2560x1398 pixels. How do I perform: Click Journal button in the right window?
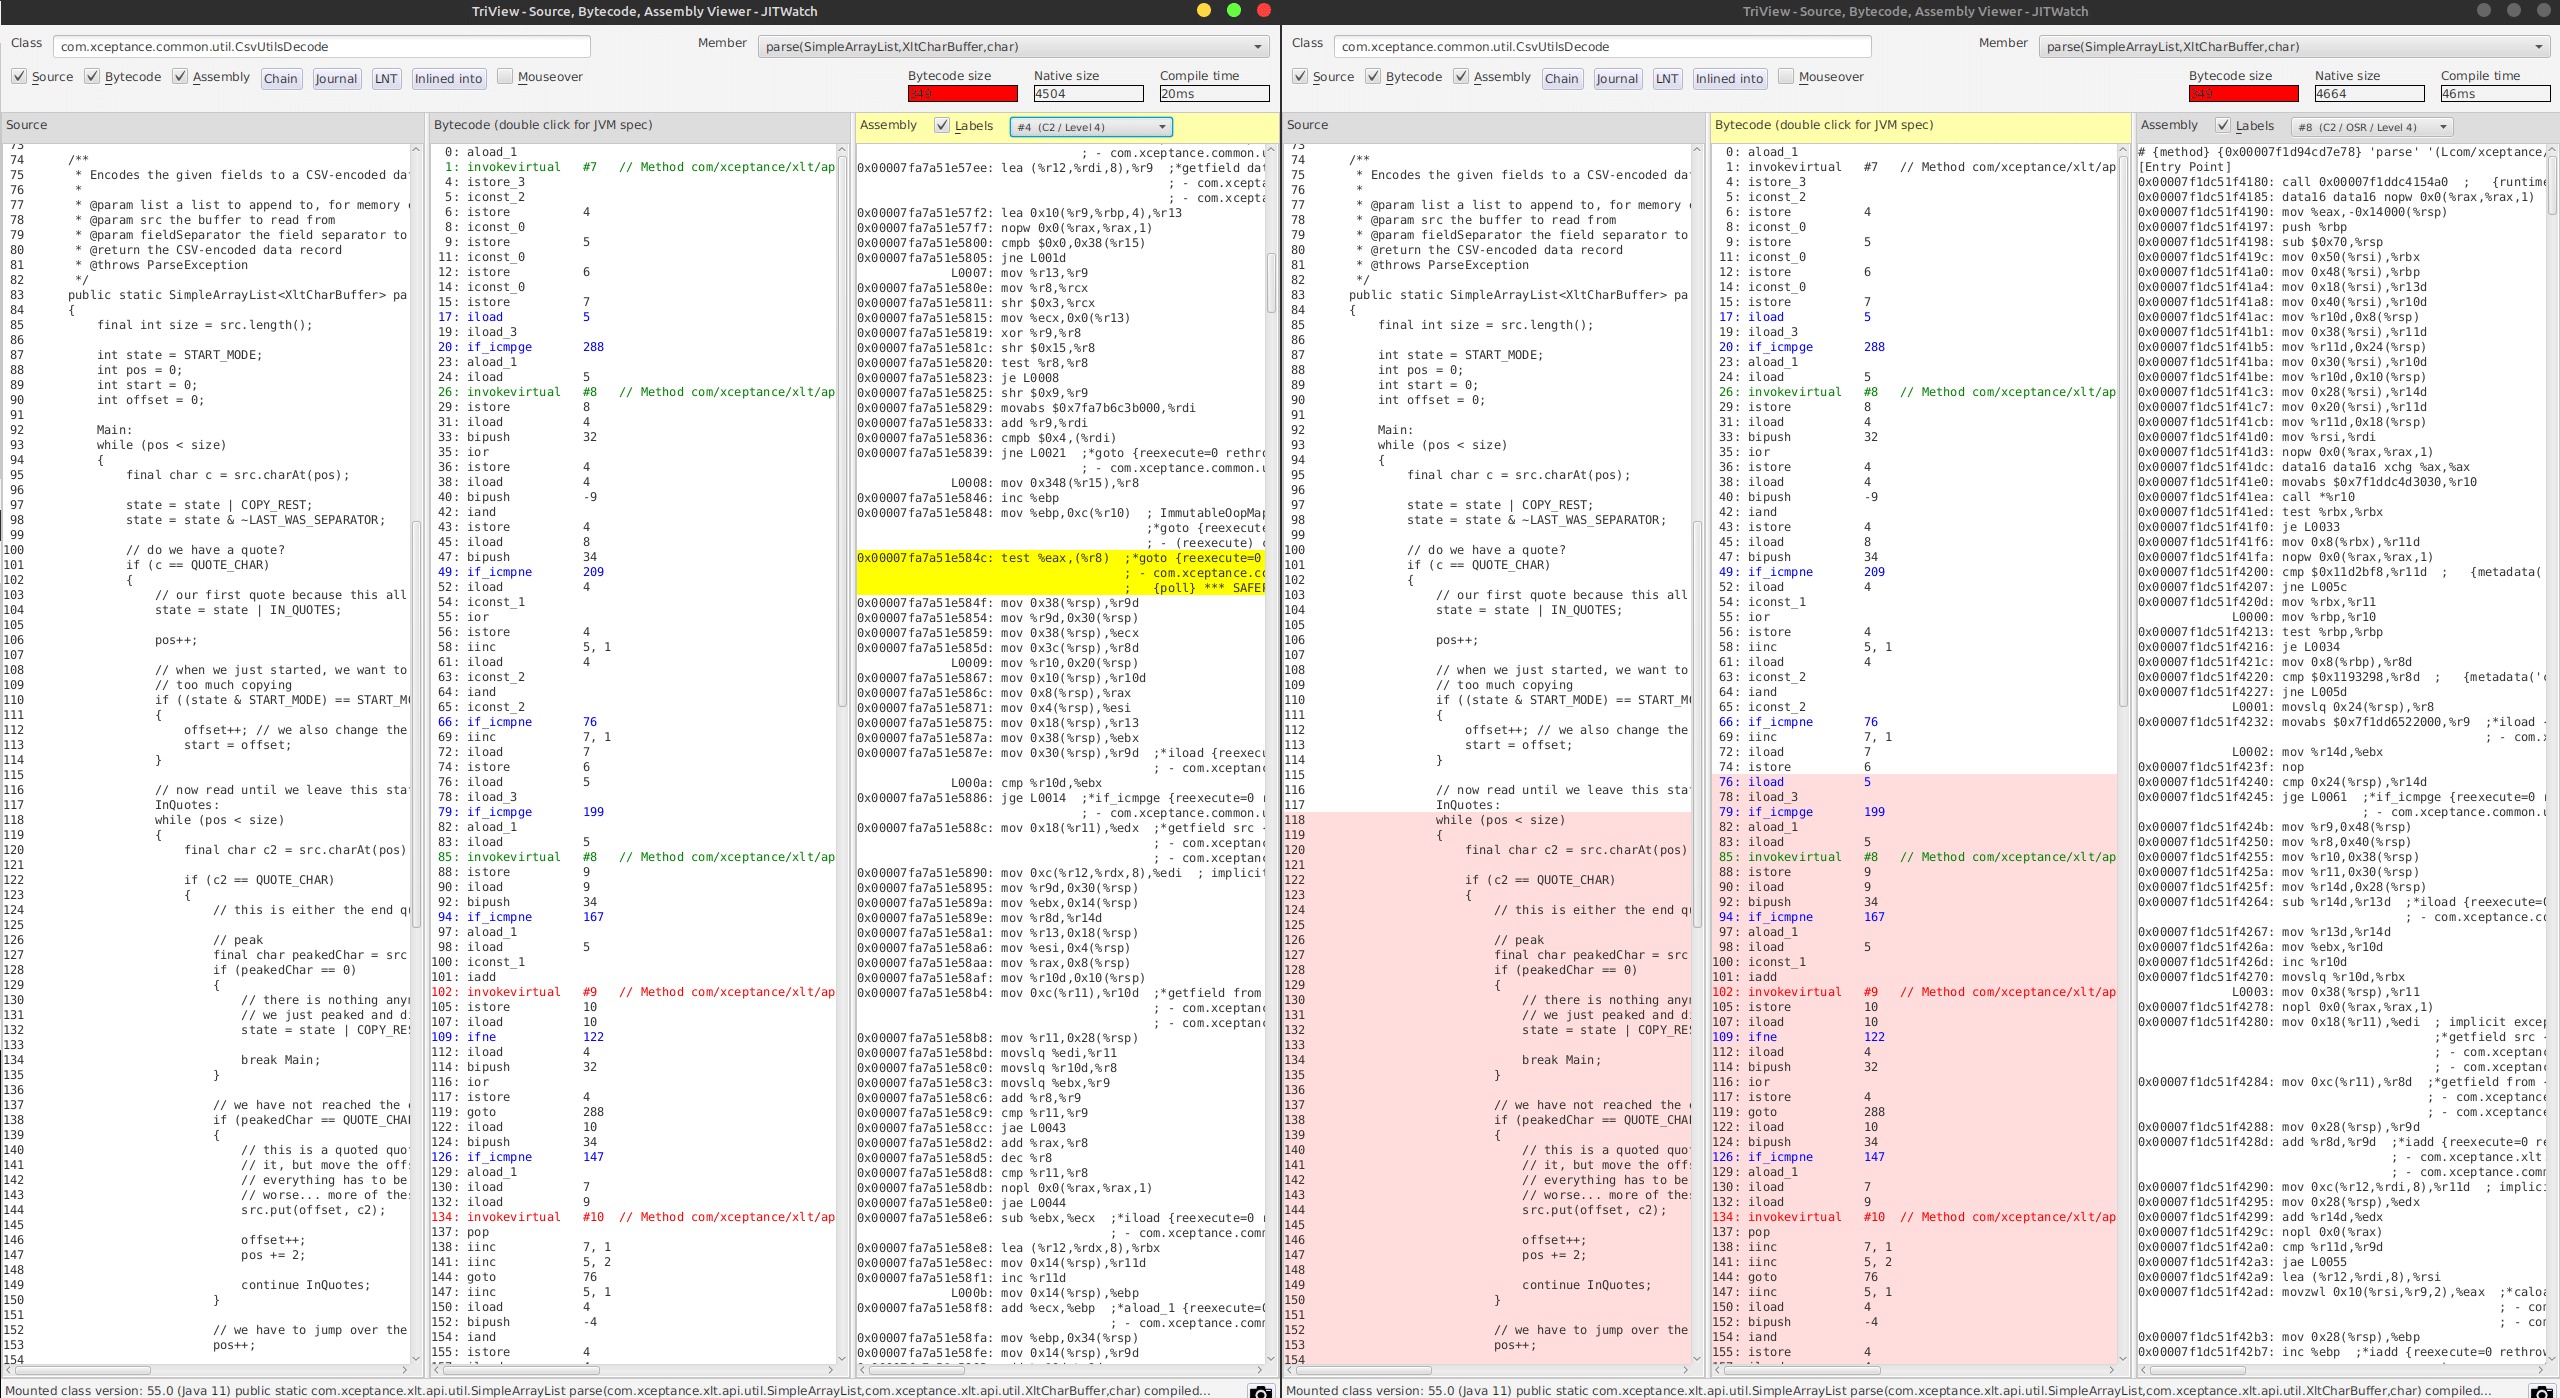pyautogui.click(x=1617, y=79)
